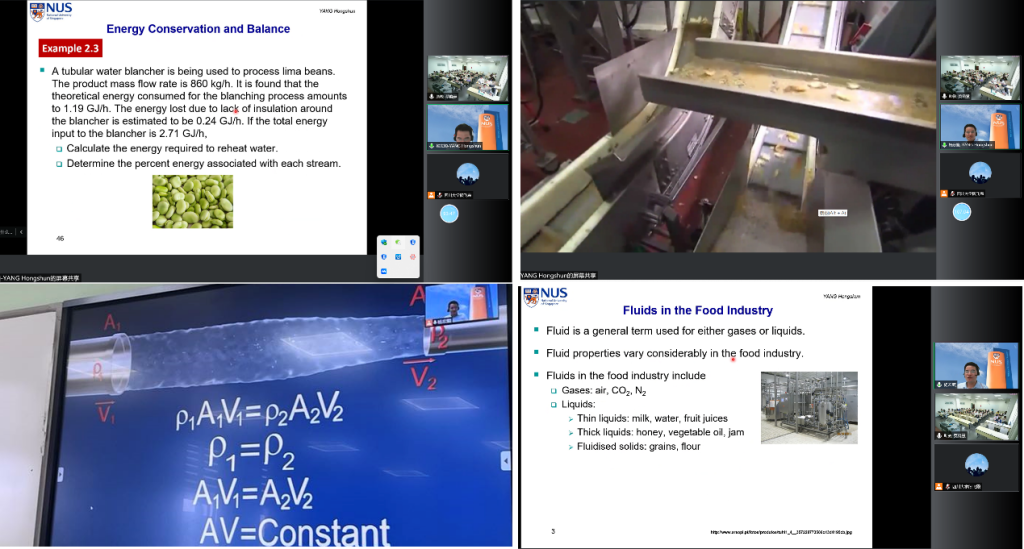Click the NUS logo on the Energy Conservation slide
1024x549 pixels.
click(51, 11)
